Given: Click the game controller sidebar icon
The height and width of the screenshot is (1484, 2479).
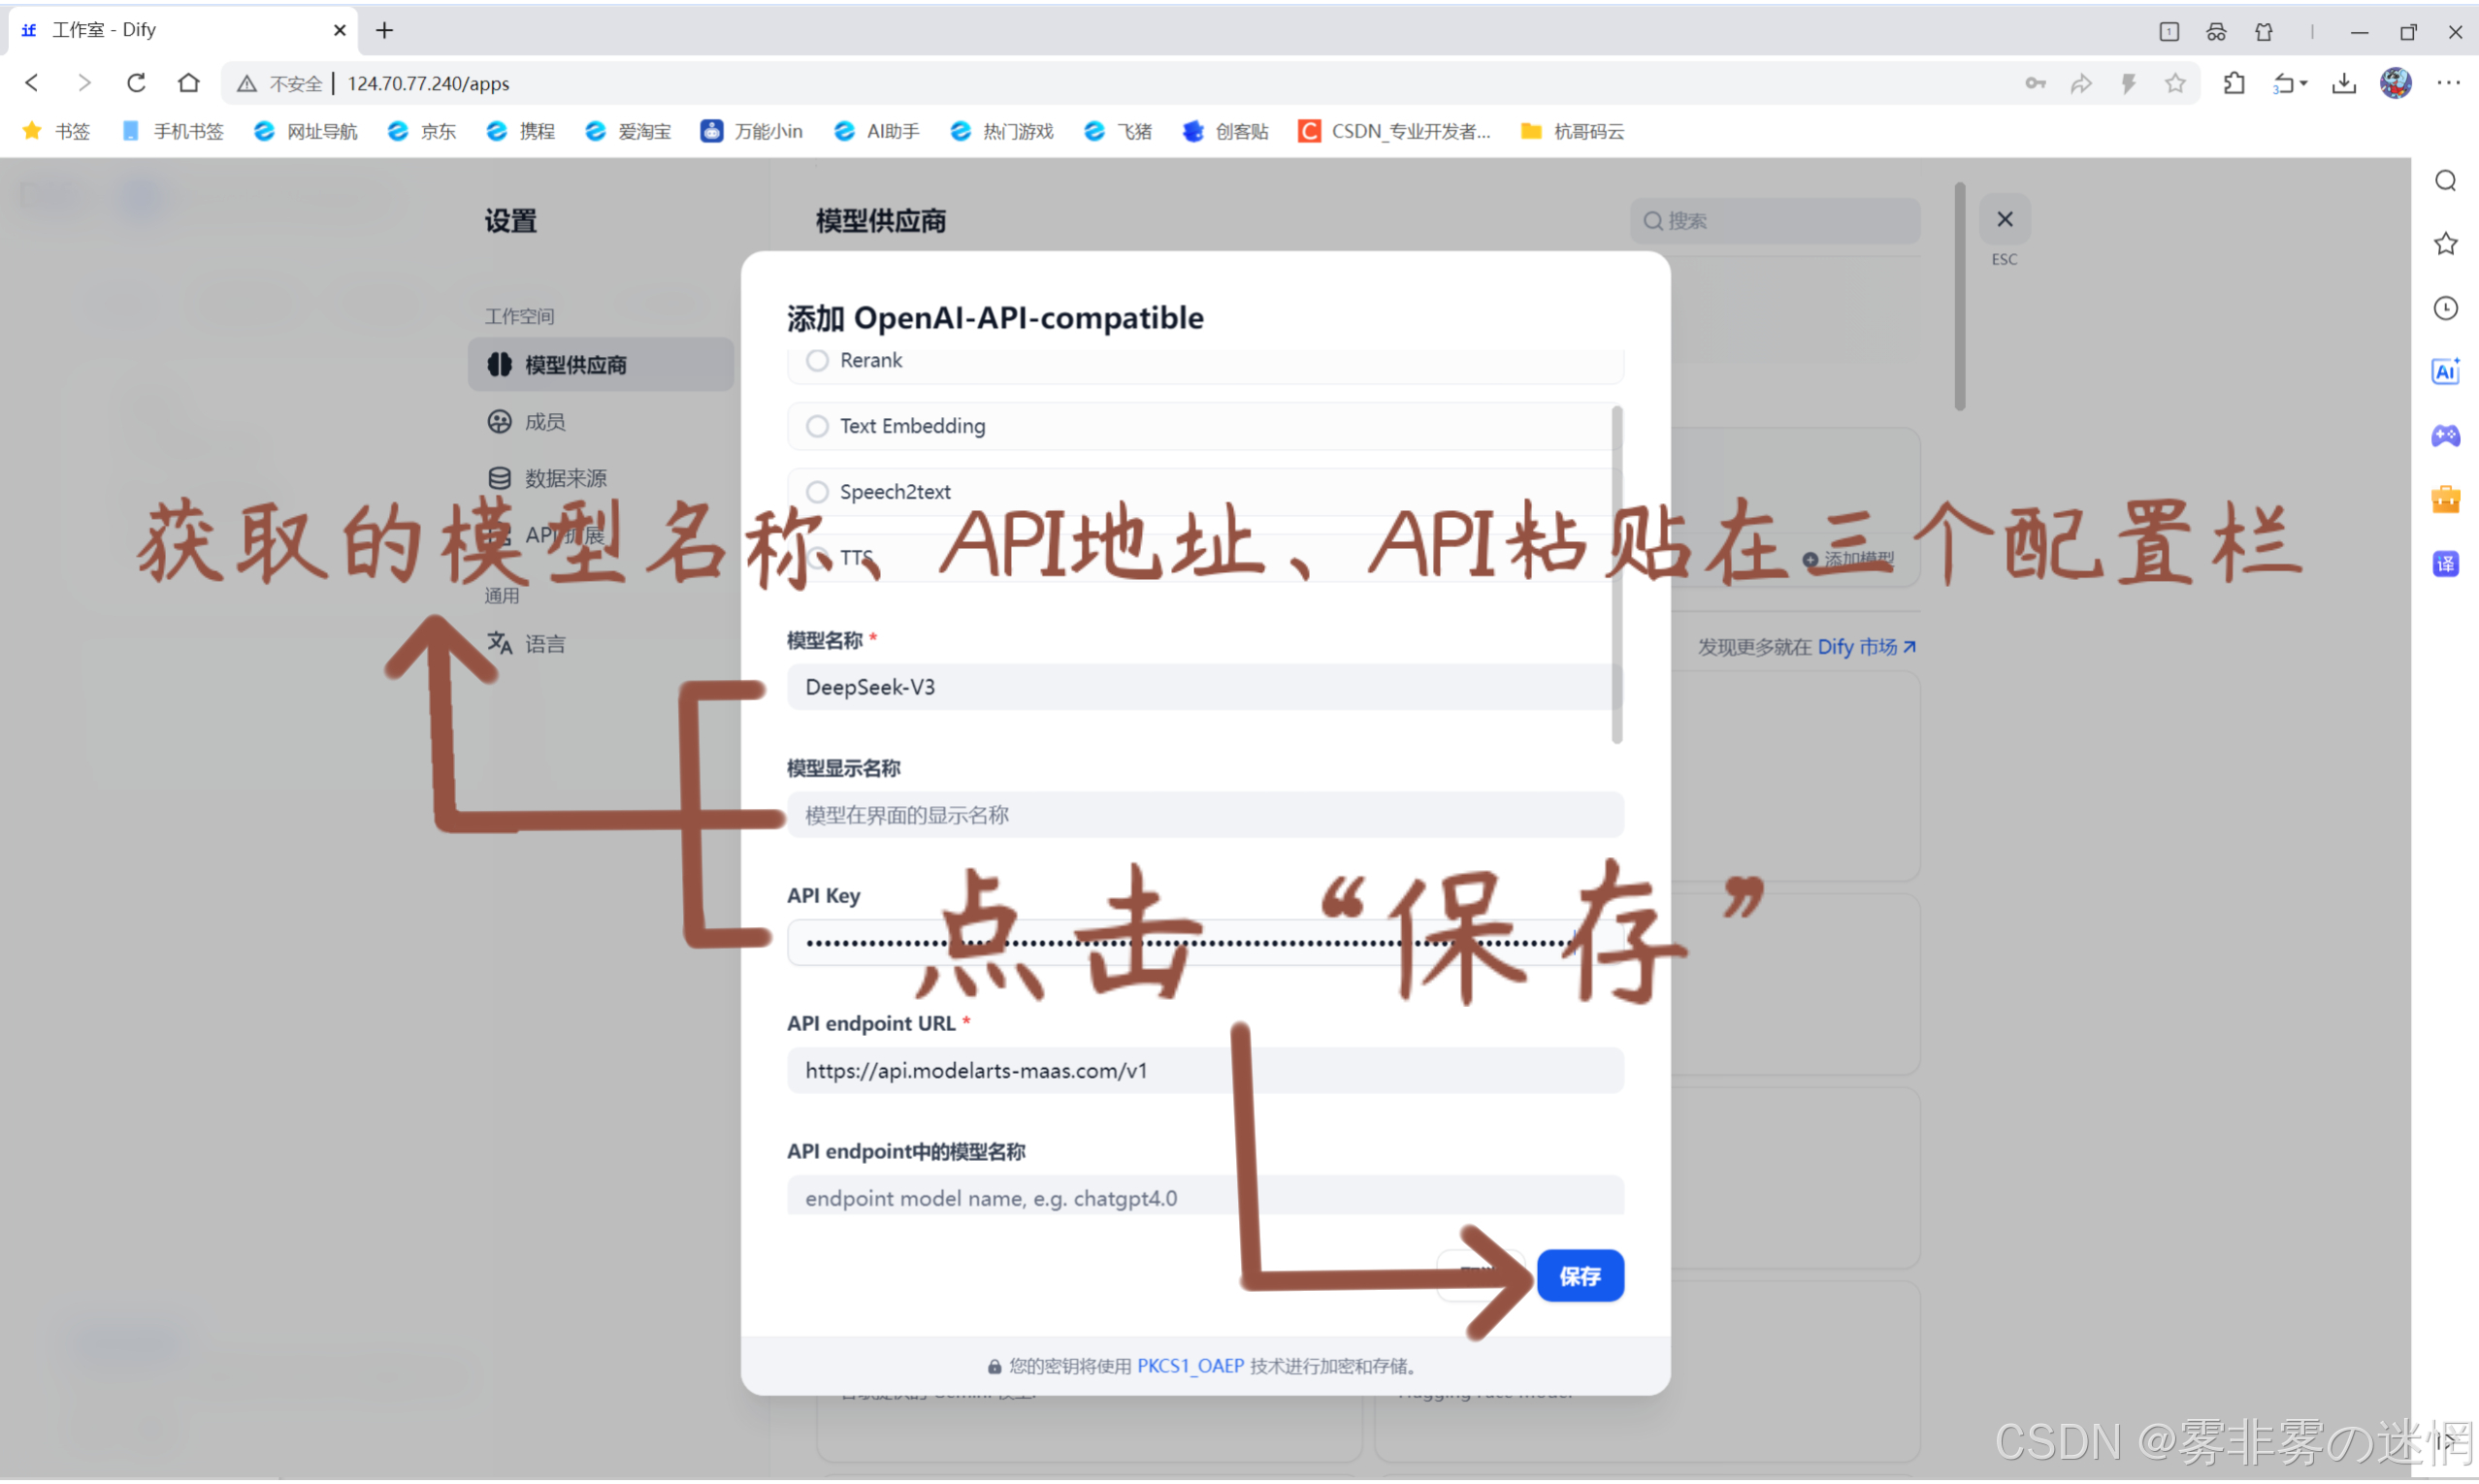Looking at the screenshot, I should 2445,435.
